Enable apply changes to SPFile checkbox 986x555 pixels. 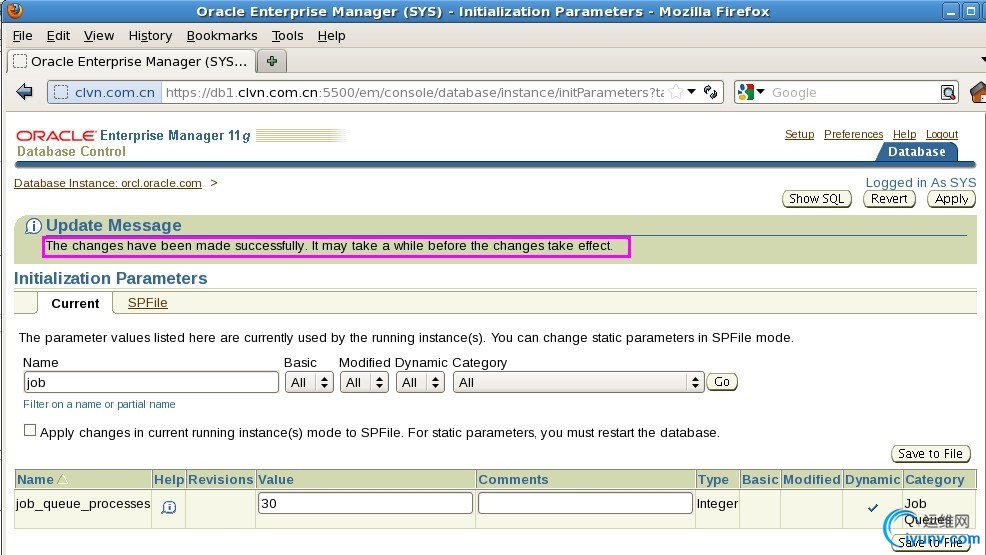coord(30,431)
